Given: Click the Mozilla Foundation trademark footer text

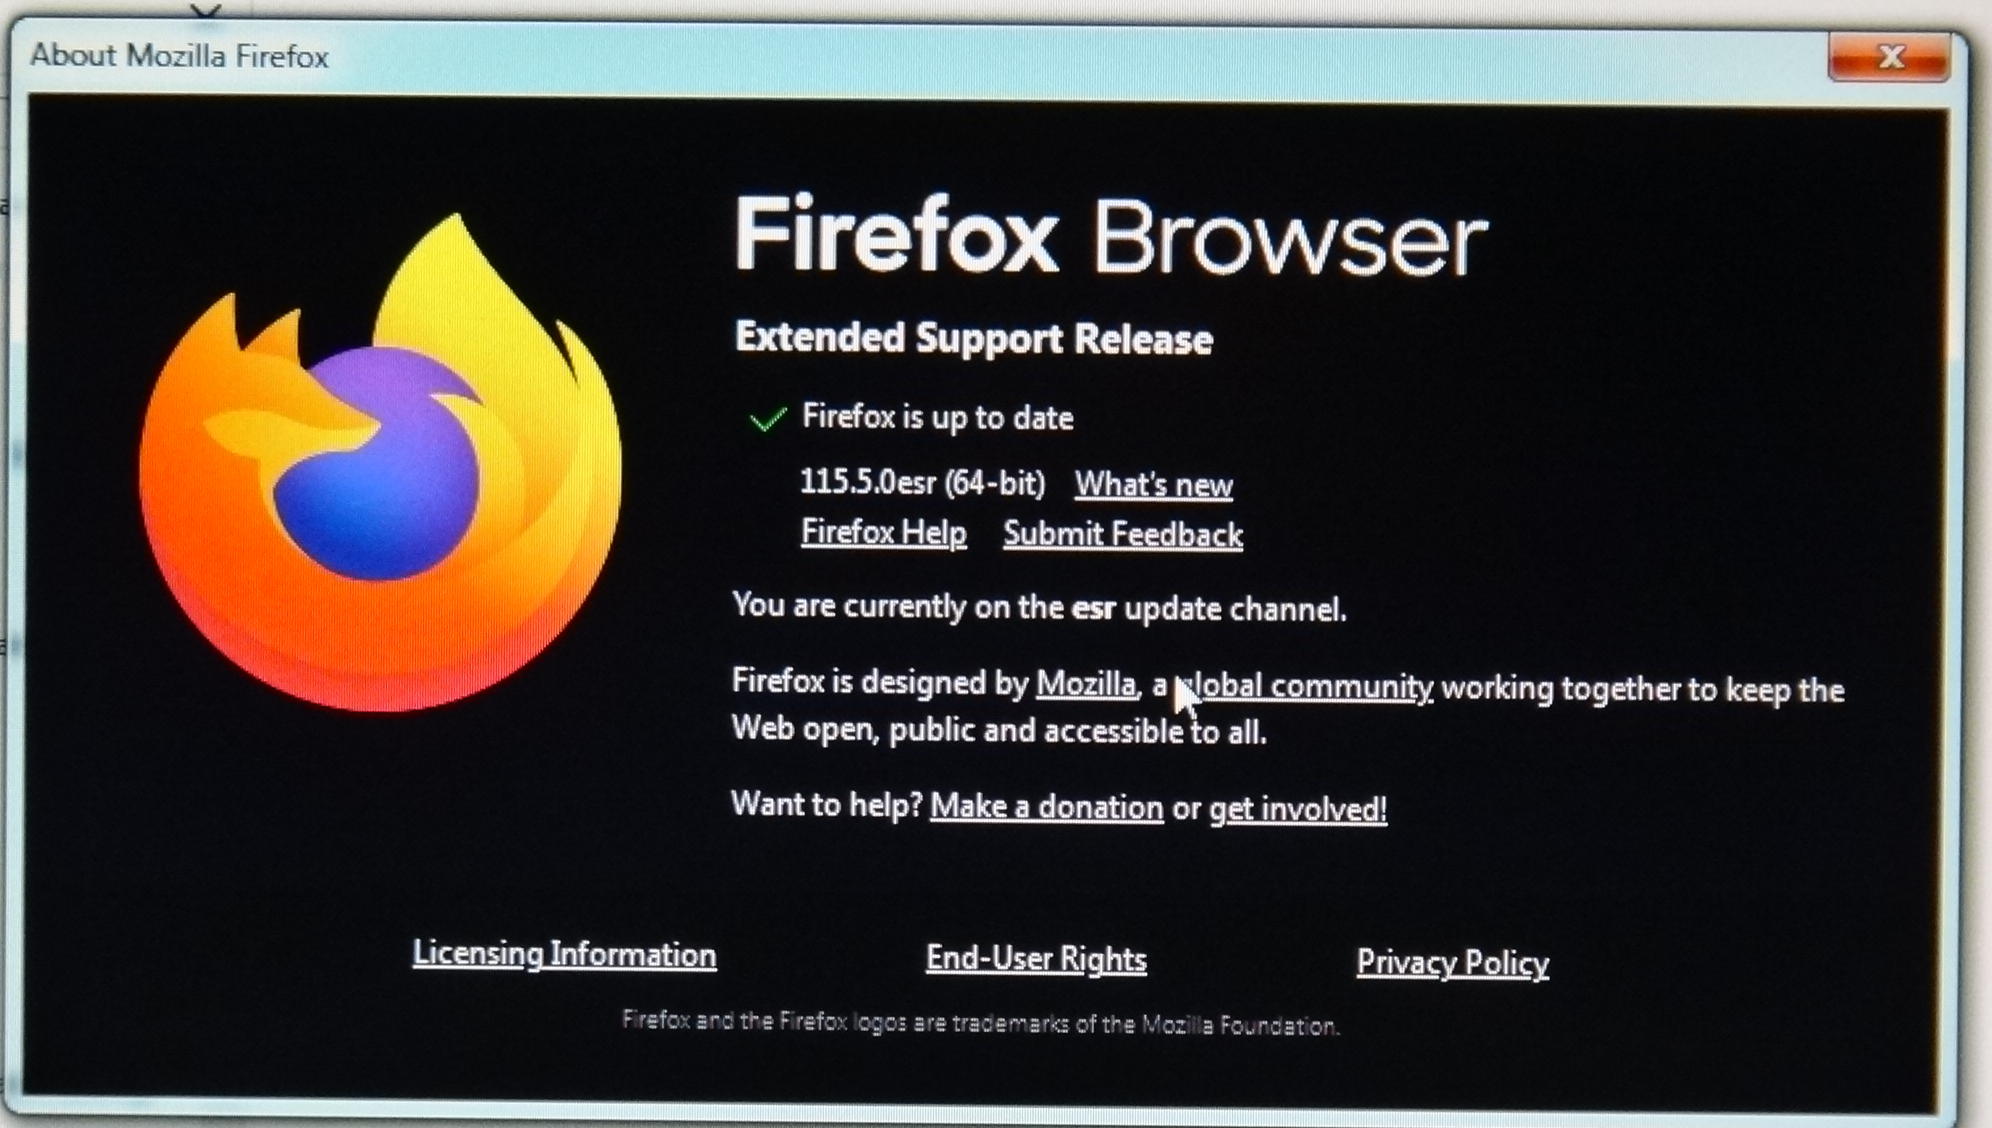Looking at the screenshot, I should (980, 1022).
